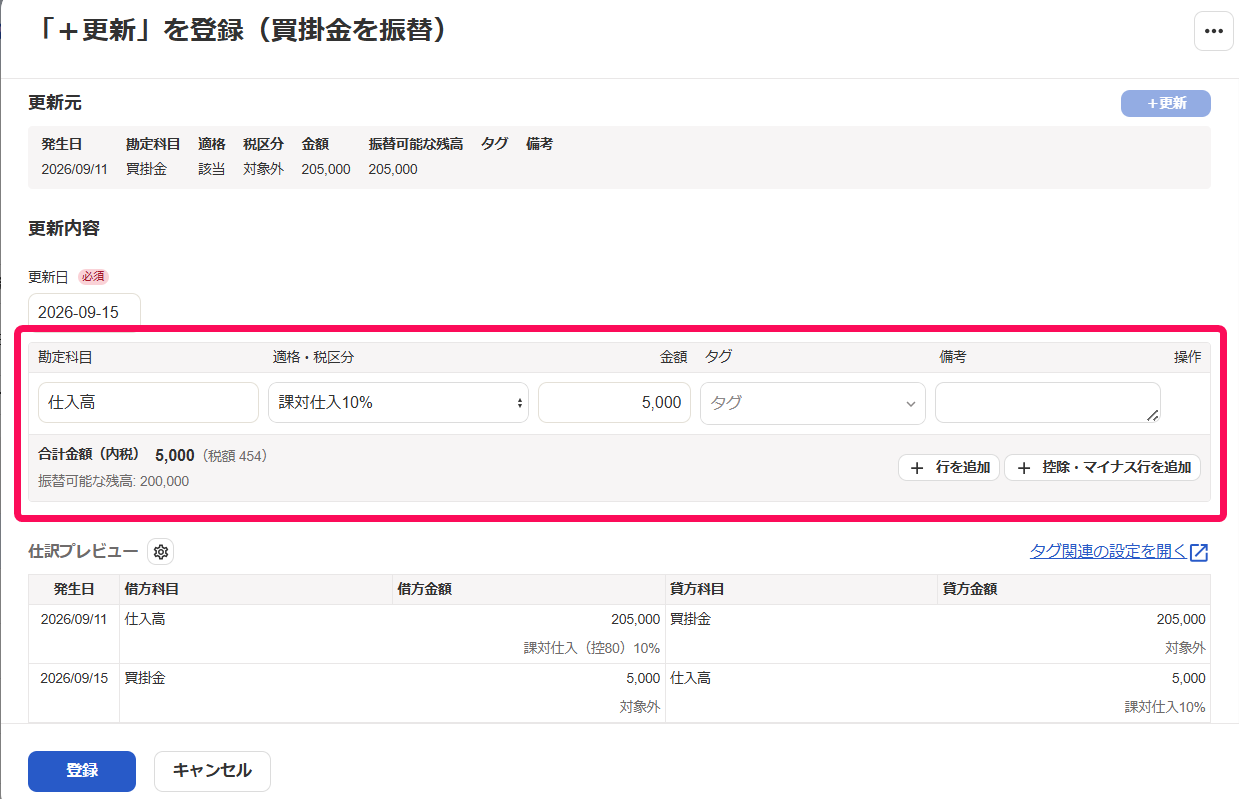Open the 課対仕入10% tax category dropdown

click(398, 402)
